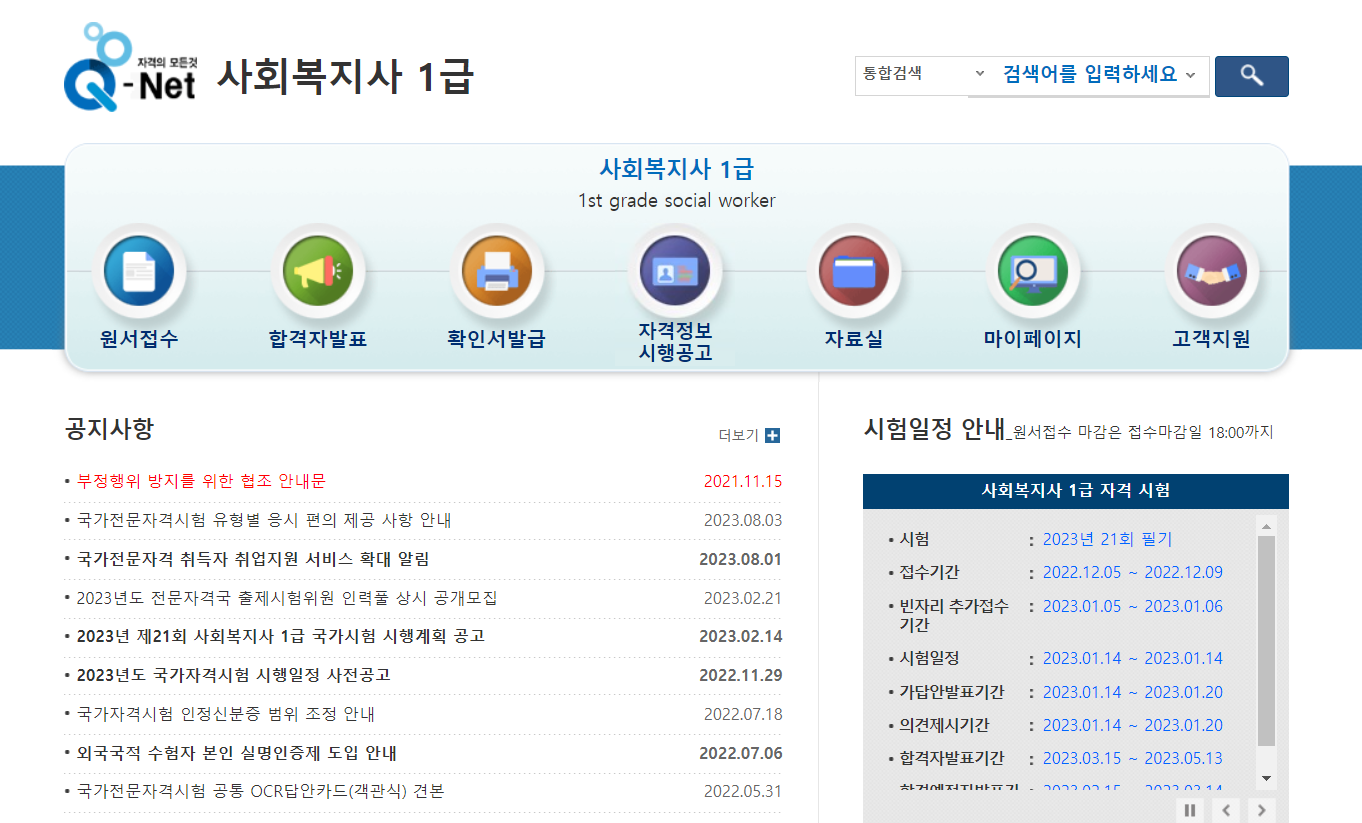Select the 합격자발표 menu label
Screen dimensions: 1362x823
tap(318, 339)
